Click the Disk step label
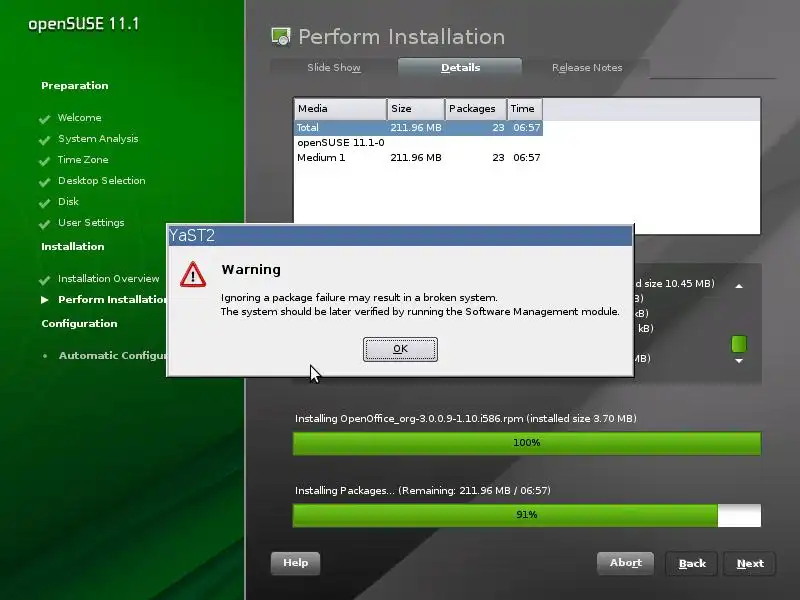Viewport: 800px width, 600px height. point(68,202)
